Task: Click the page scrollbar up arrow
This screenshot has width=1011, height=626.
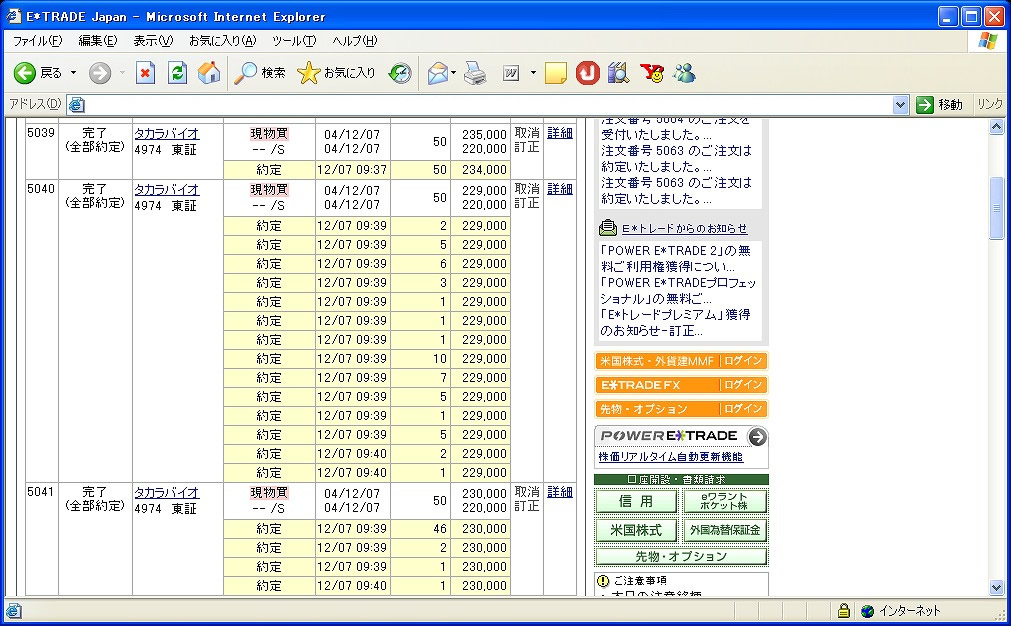Action: pos(996,127)
